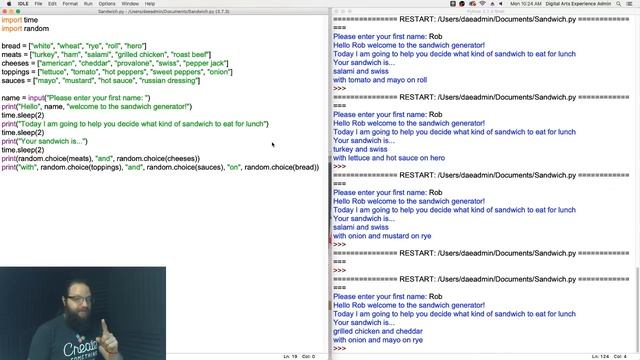Click the 'import time' line in editor
Image resolution: width=640 pixels, height=360 pixels.
click(x=20, y=20)
